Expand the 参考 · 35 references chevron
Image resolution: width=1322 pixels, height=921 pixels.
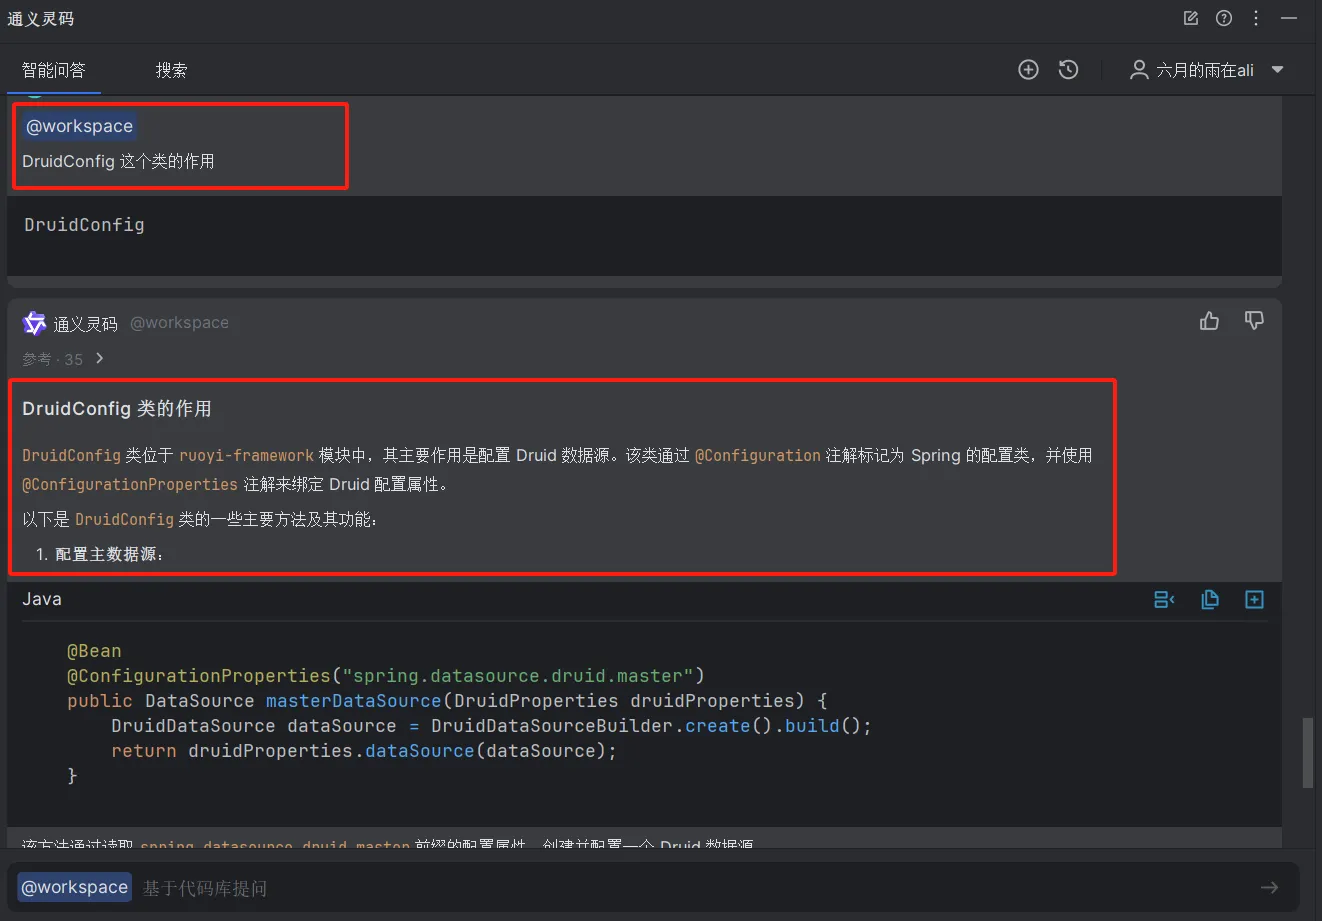tap(99, 358)
